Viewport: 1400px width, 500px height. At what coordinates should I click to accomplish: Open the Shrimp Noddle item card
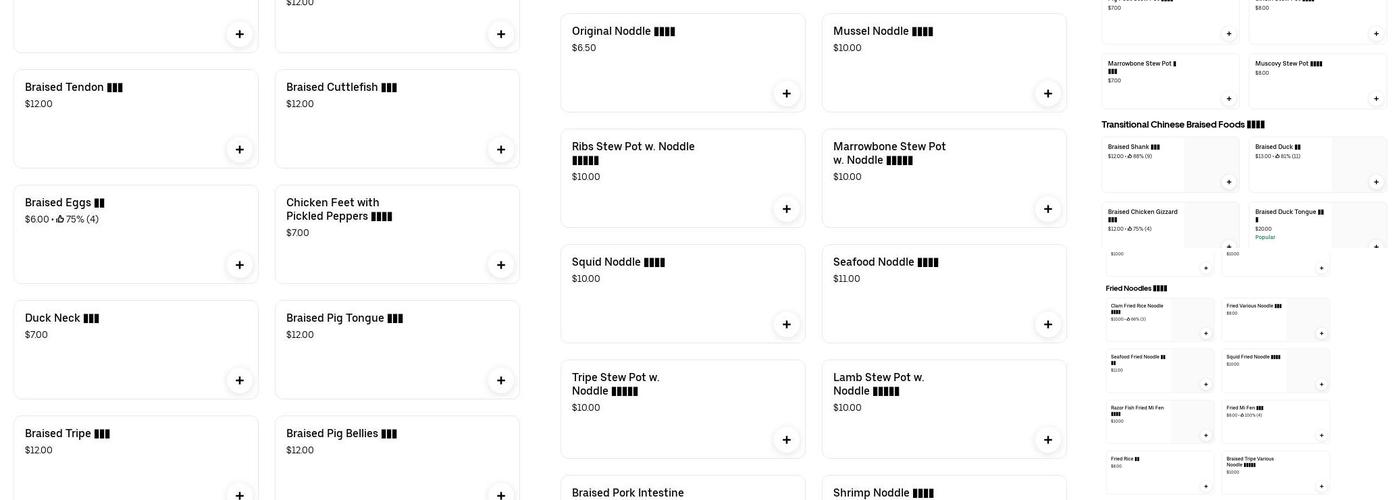pyautogui.click(x=943, y=489)
